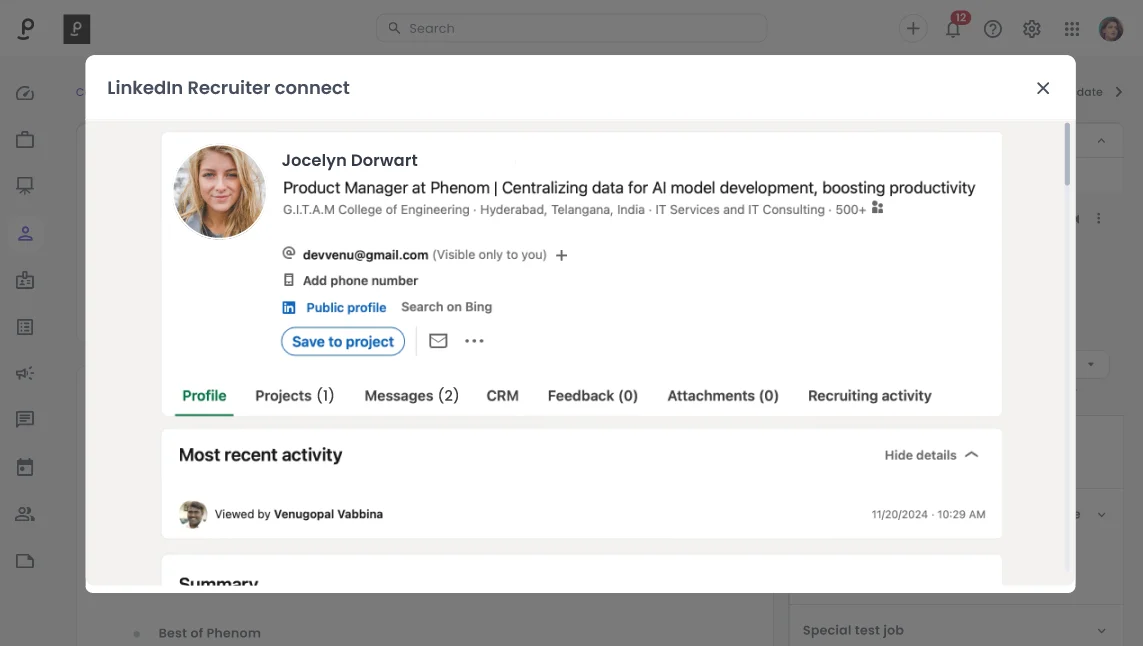The width and height of the screenshot is (1143, 646).
Task: Collapse the background panel up chevron
Action: (x=1101, y=141)
